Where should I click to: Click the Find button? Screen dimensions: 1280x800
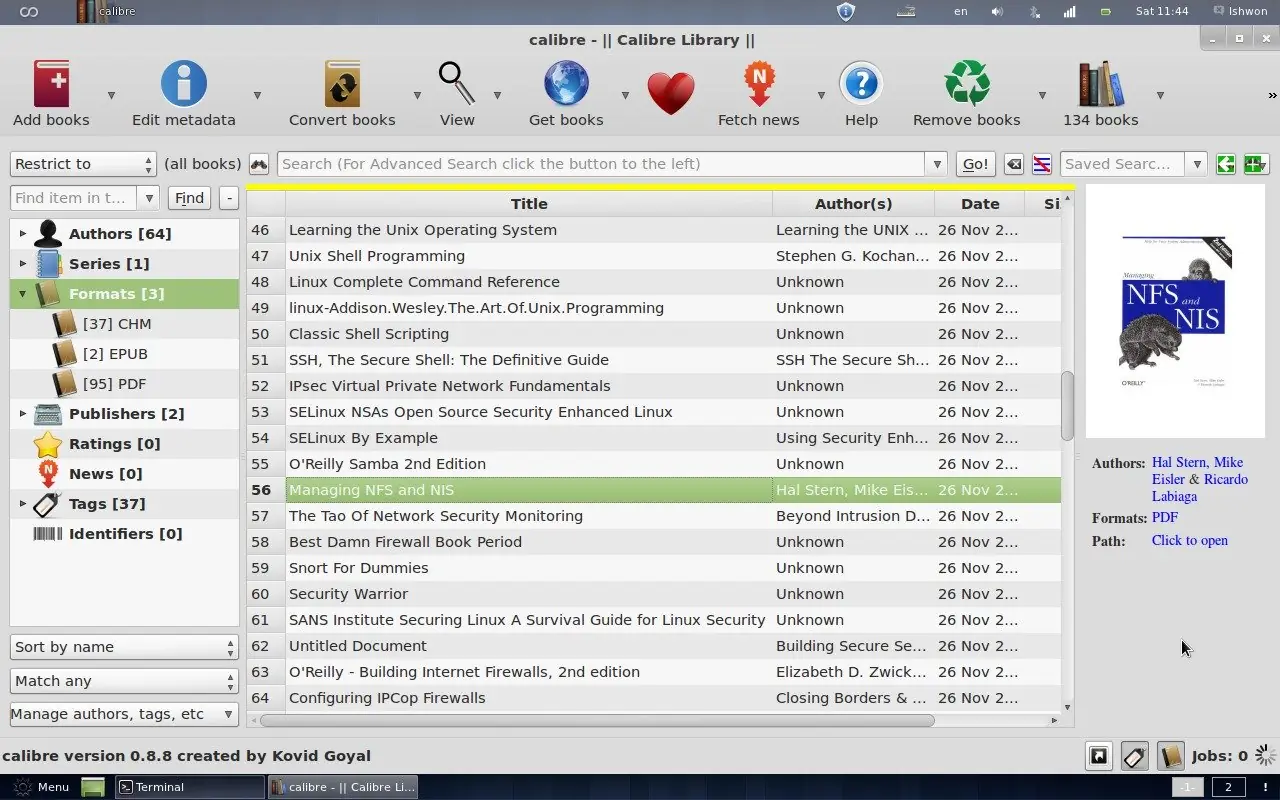pyautogui.click(x=189, y=198)
